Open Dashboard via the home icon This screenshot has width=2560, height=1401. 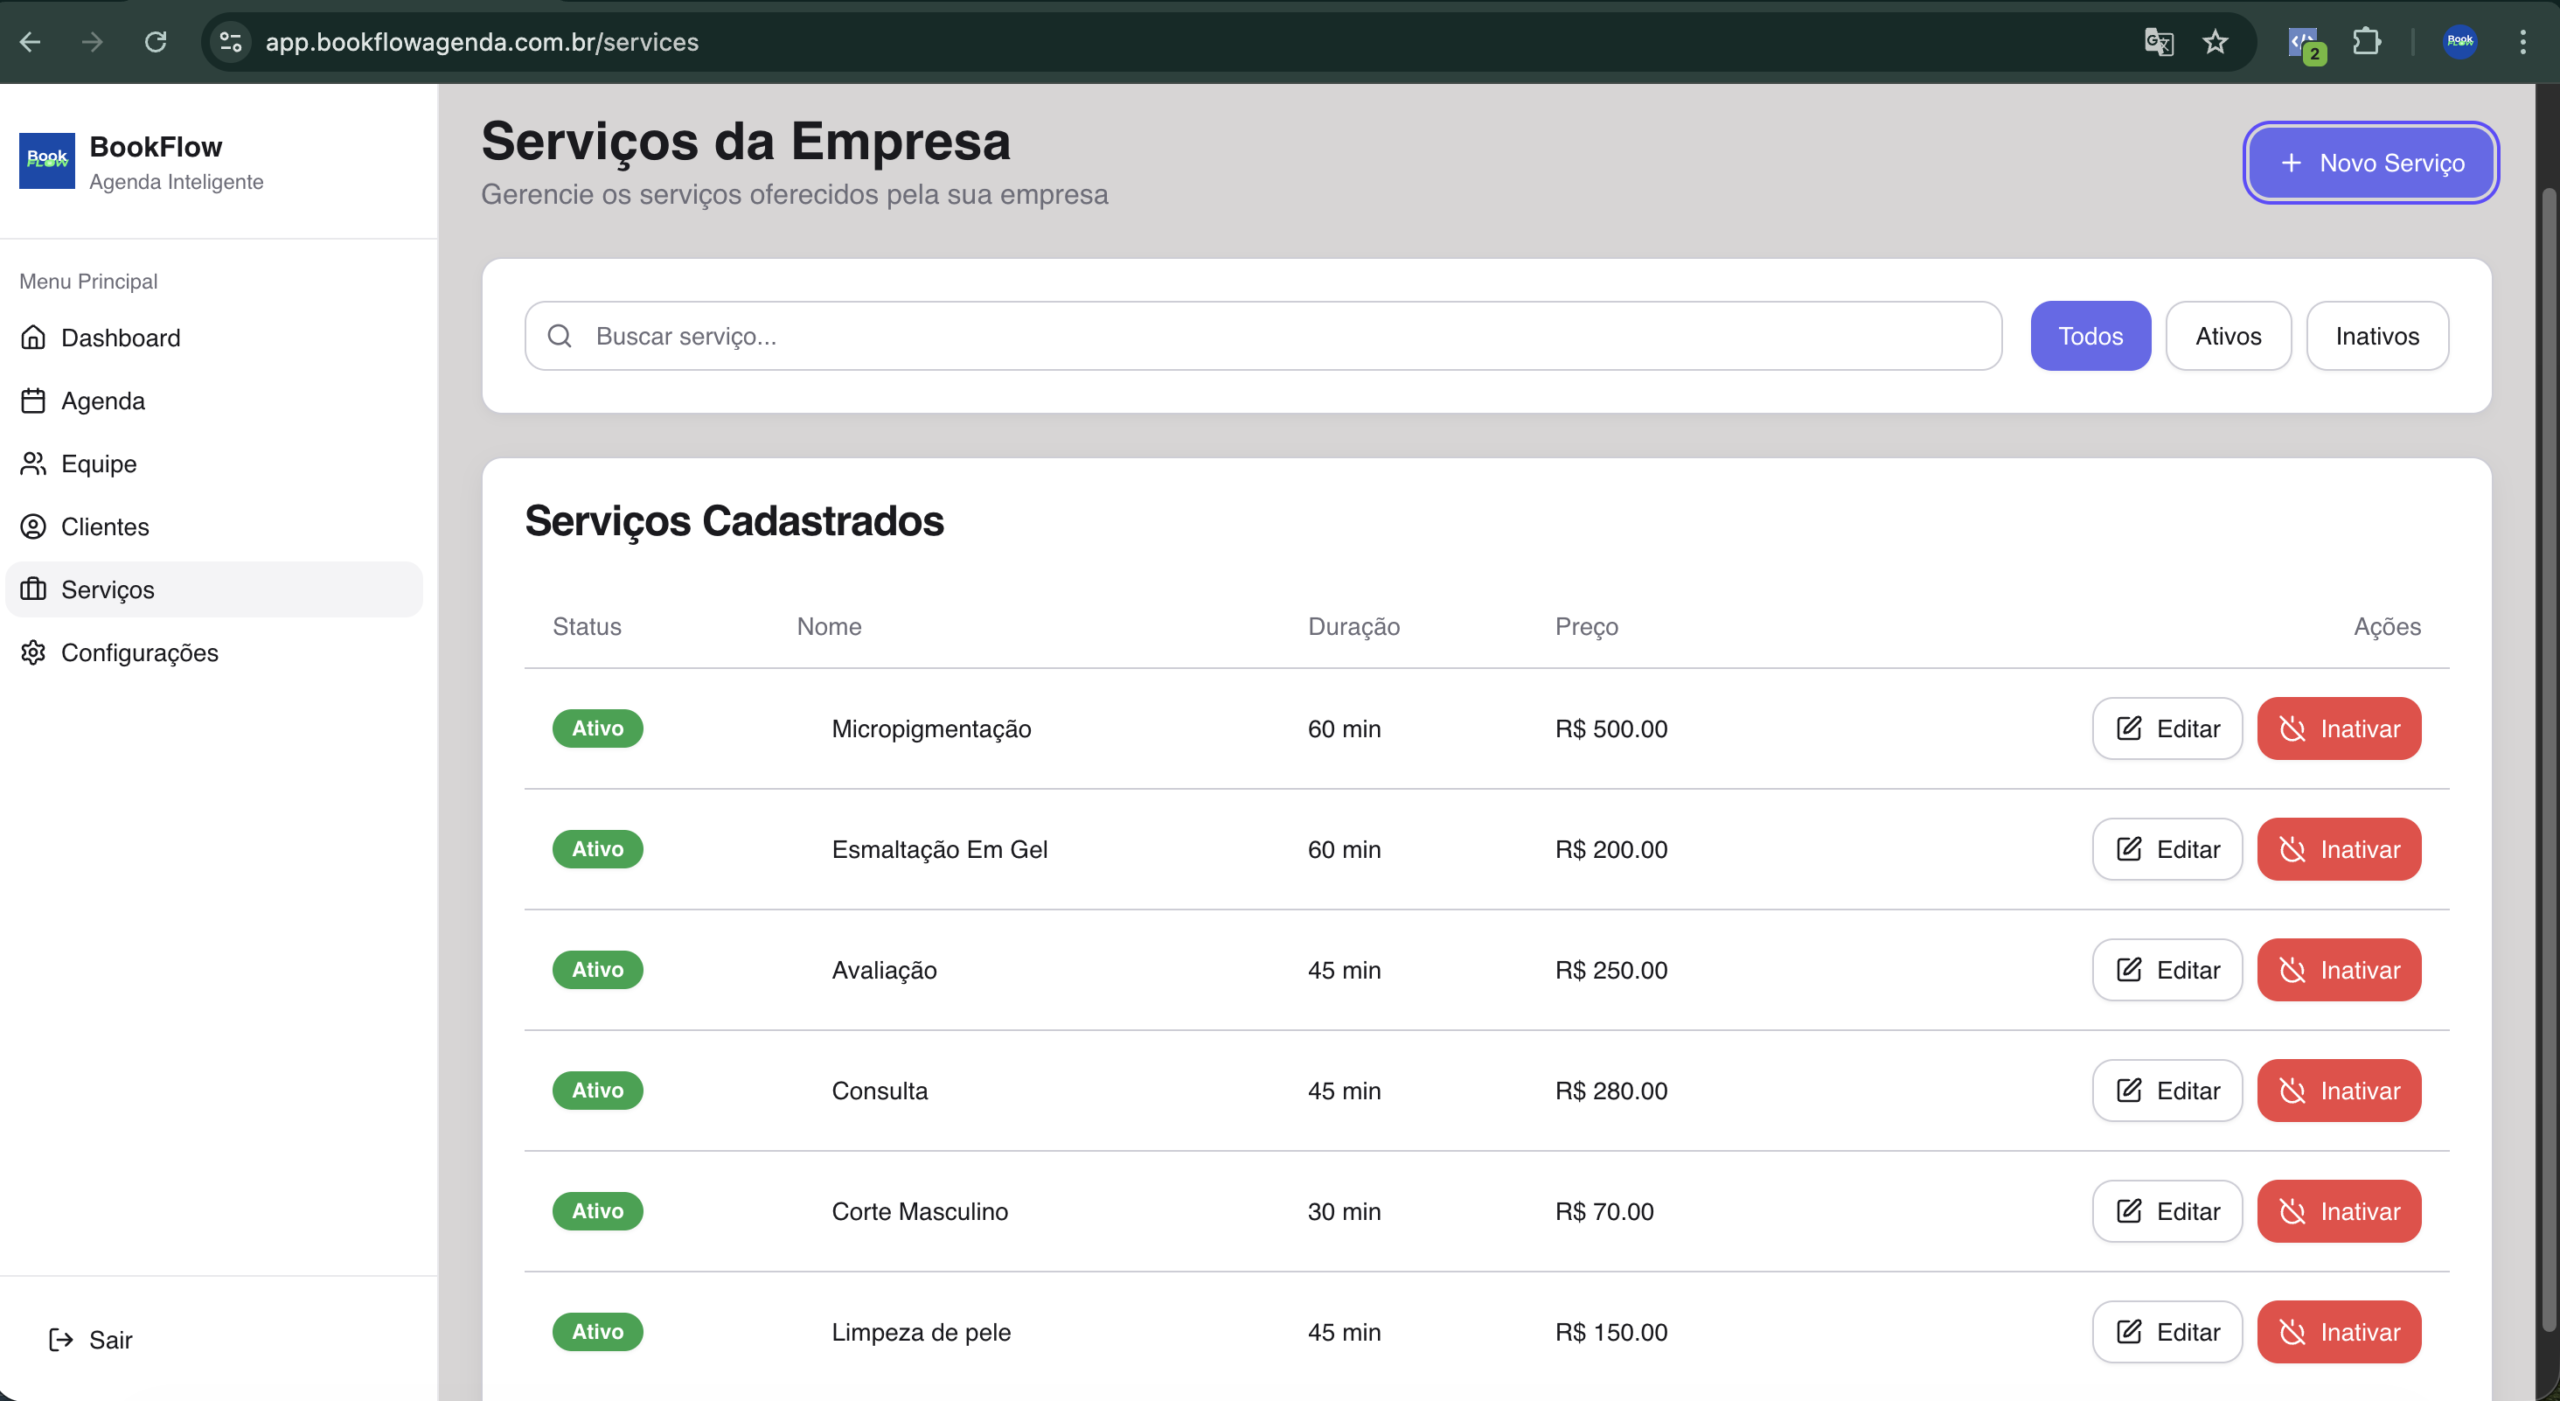(33, 338)
